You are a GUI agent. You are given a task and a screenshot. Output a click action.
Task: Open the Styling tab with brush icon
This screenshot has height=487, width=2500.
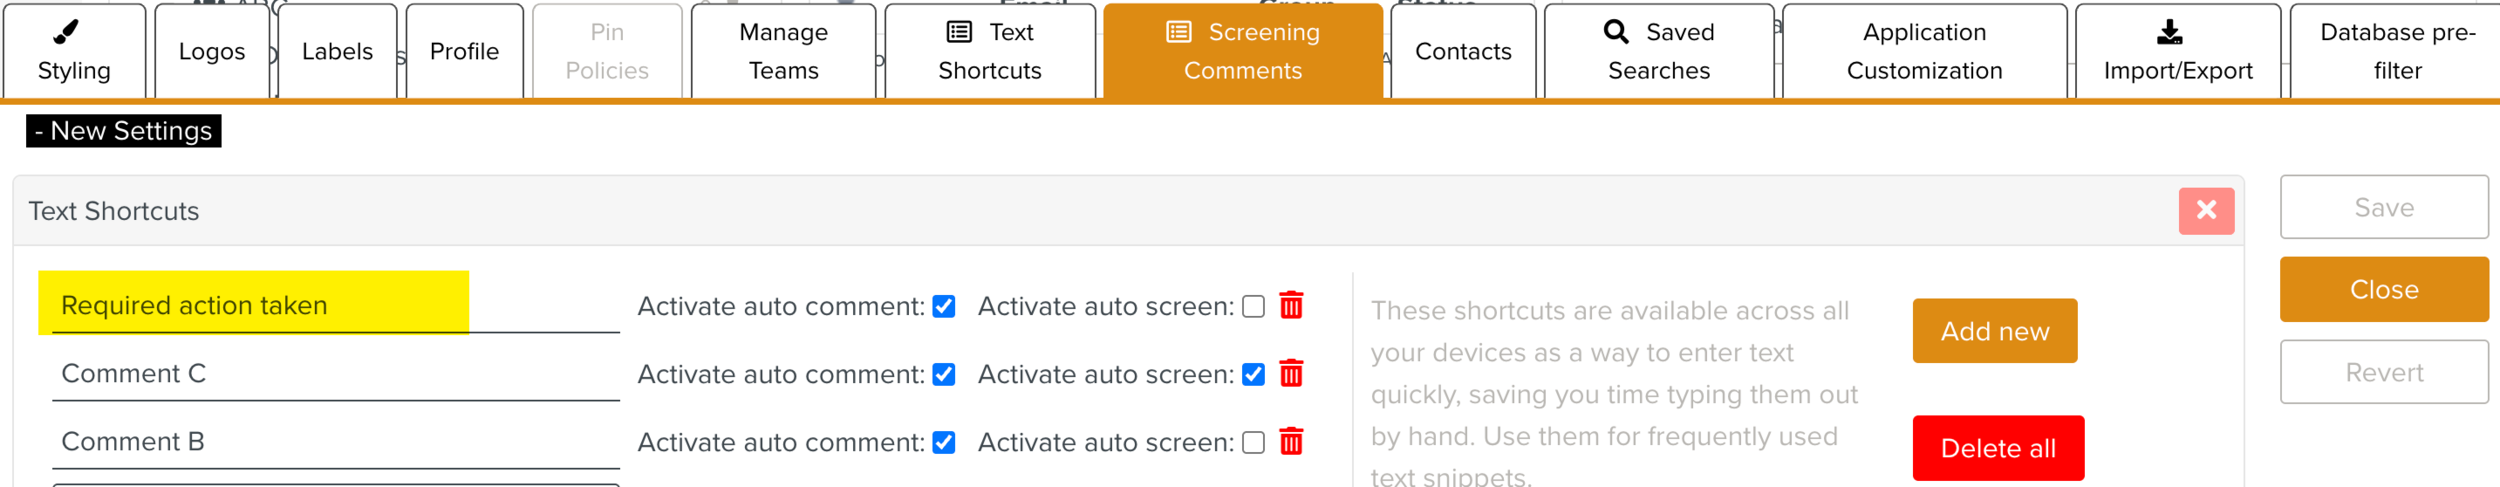[x=74, y=51]
